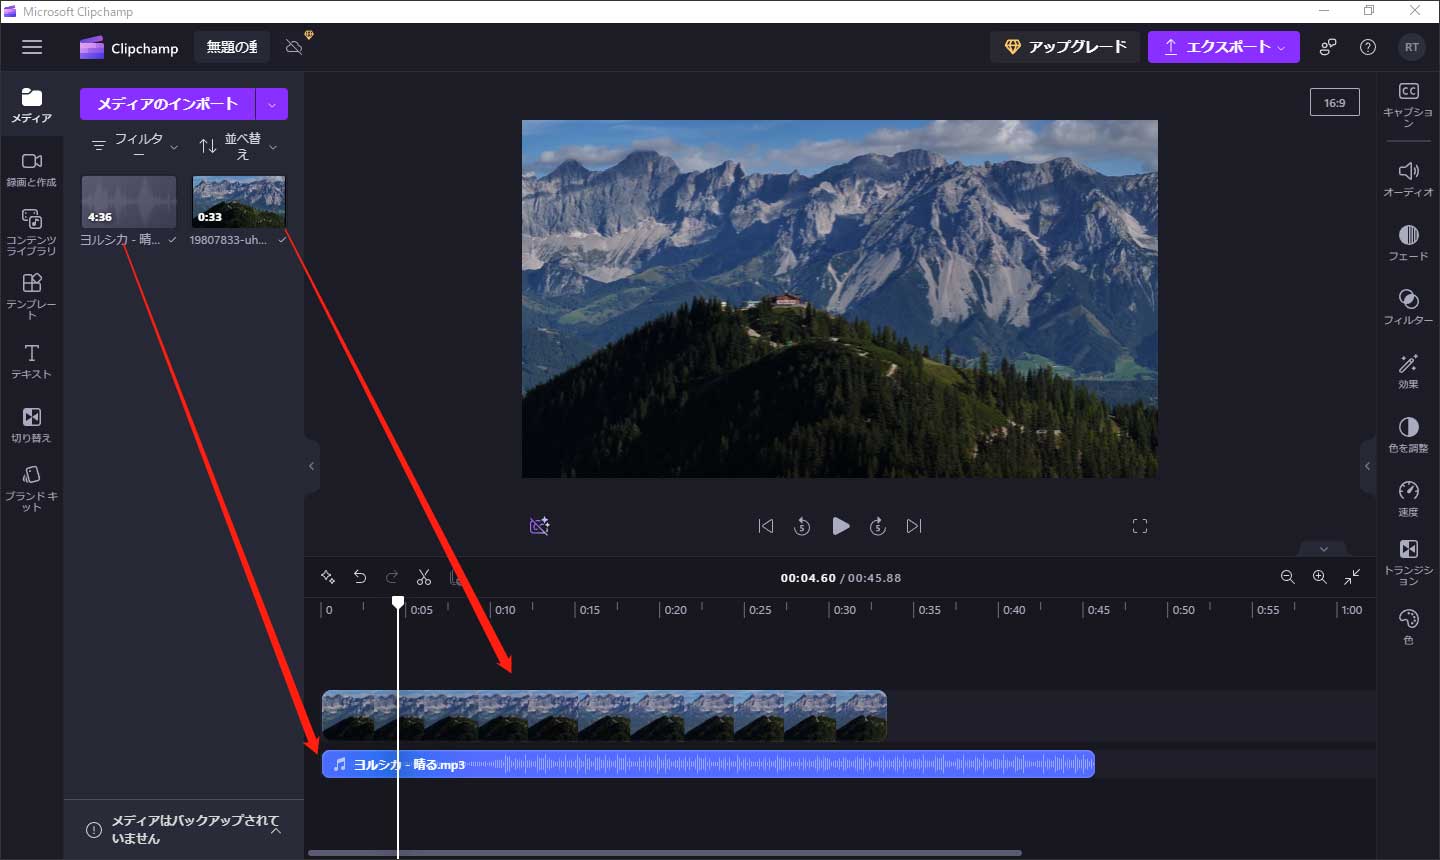The width and height of the screenshot is (1440, 860).
Task: Click the cloud sync off icon
Action: (294, 47)
